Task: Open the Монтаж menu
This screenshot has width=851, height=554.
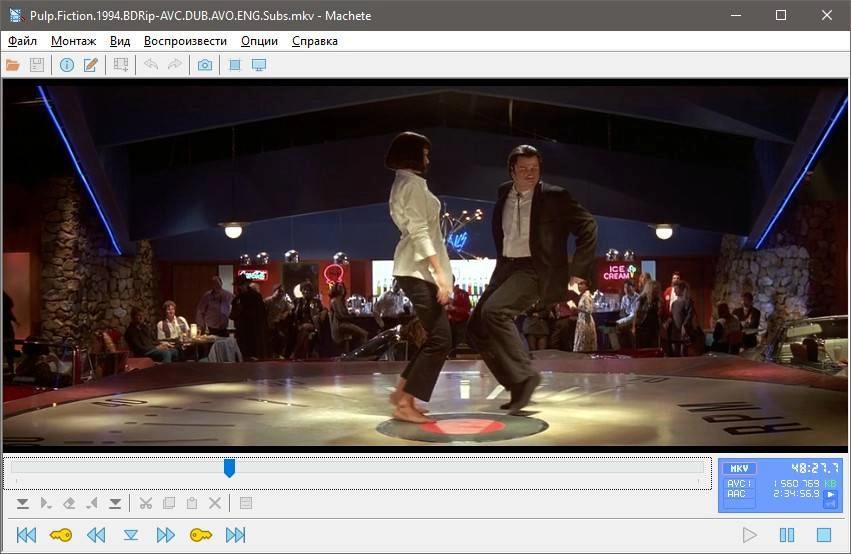Action: pyautogui.click(x=73, y=41)
